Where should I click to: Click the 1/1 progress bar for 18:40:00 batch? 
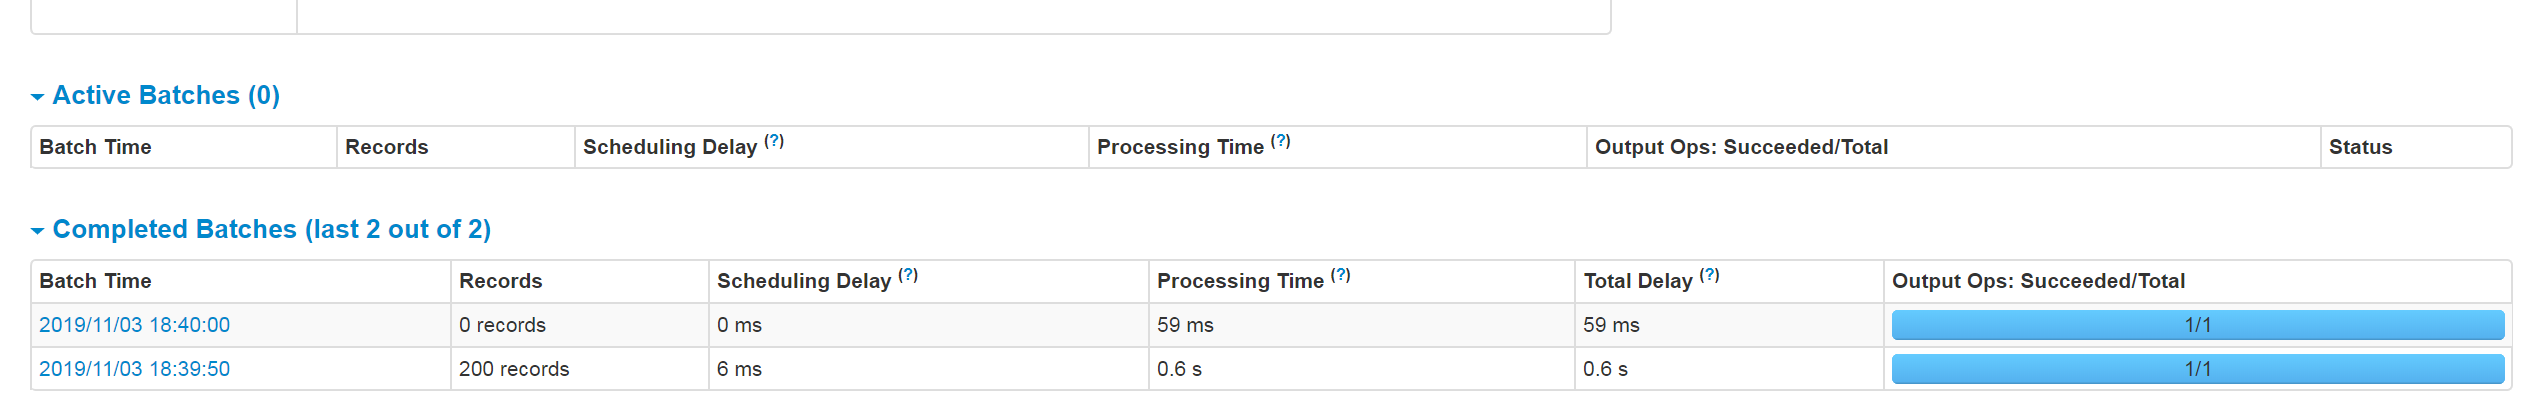pyautogui.click(x=2198, y=325)
